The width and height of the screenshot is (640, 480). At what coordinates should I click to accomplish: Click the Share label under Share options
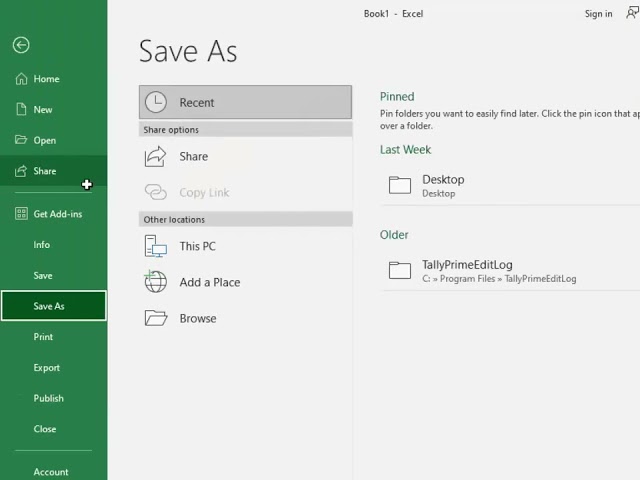[x=193, y=156]
